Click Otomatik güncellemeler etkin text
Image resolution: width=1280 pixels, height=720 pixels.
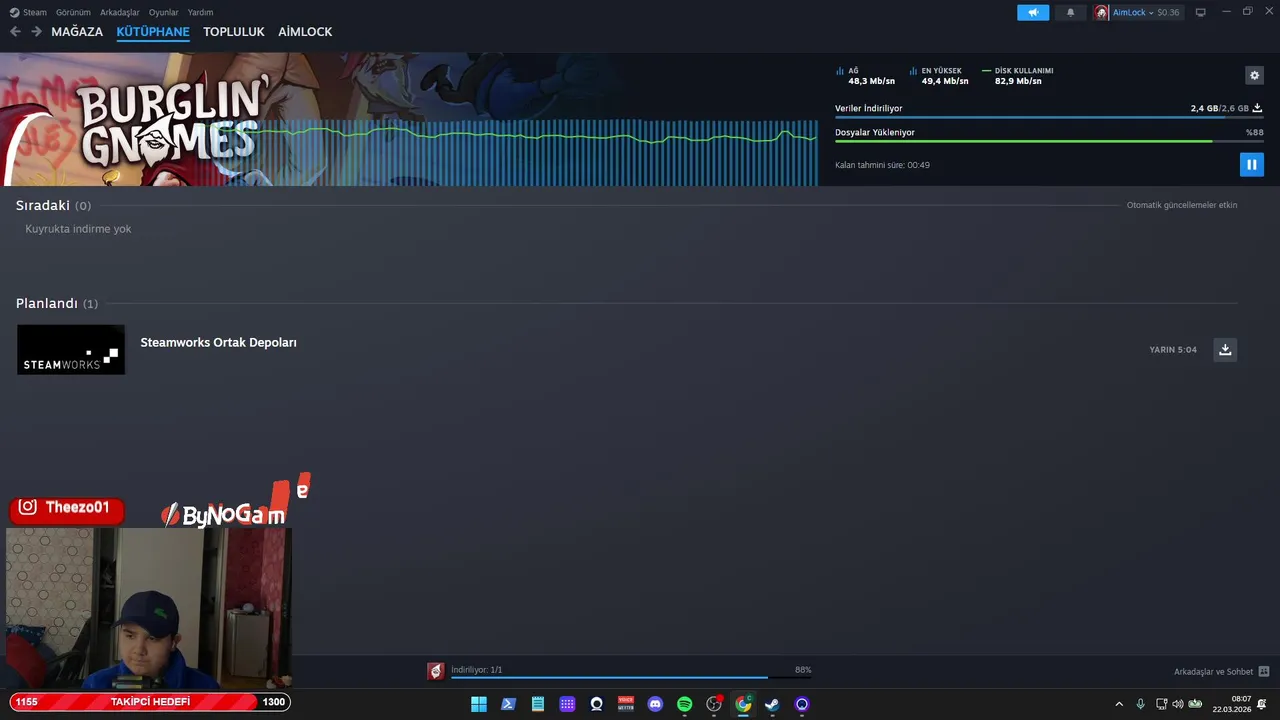pos(1182,205)
